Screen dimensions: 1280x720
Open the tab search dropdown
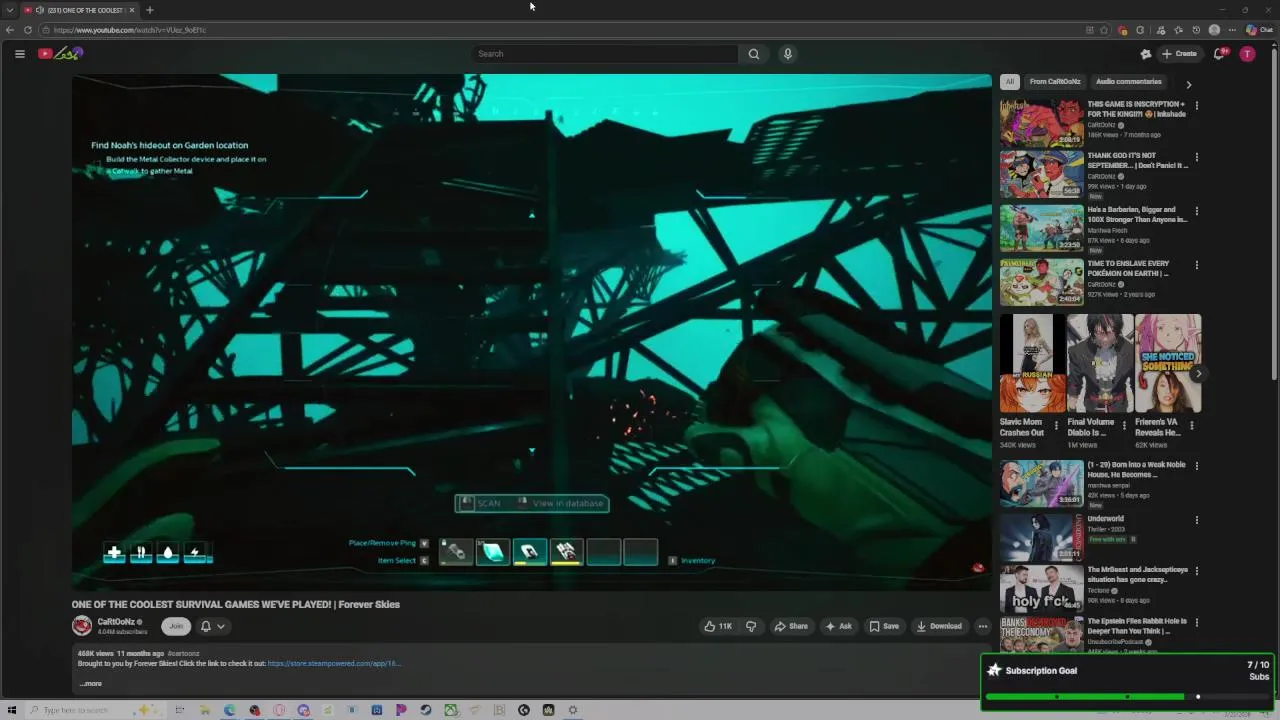coord(9,10)
